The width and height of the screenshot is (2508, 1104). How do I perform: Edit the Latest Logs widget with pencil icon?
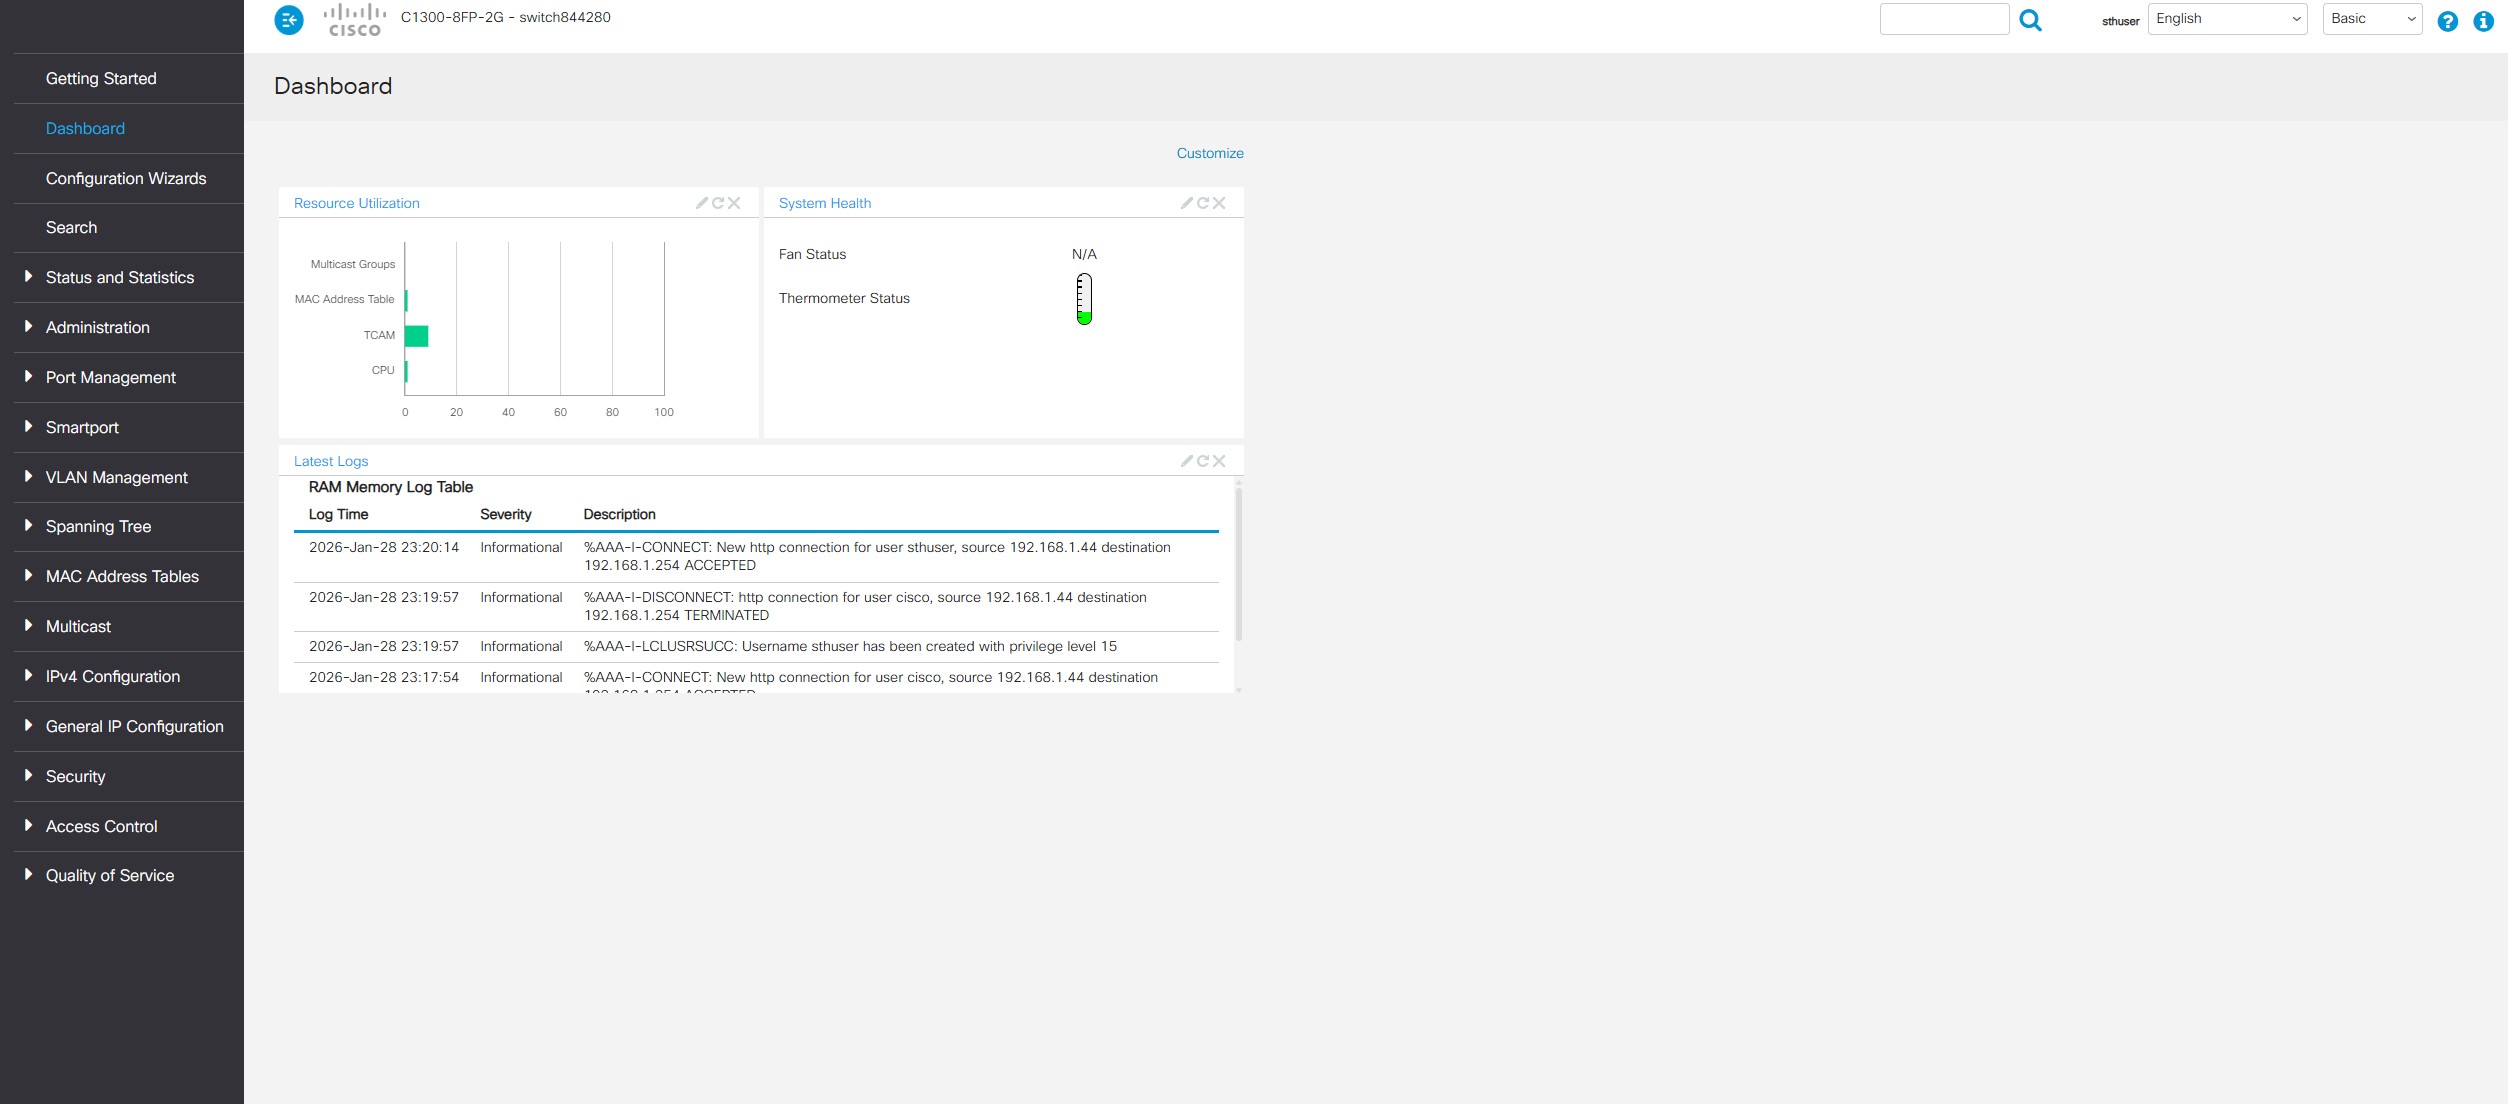(1187, 461)
